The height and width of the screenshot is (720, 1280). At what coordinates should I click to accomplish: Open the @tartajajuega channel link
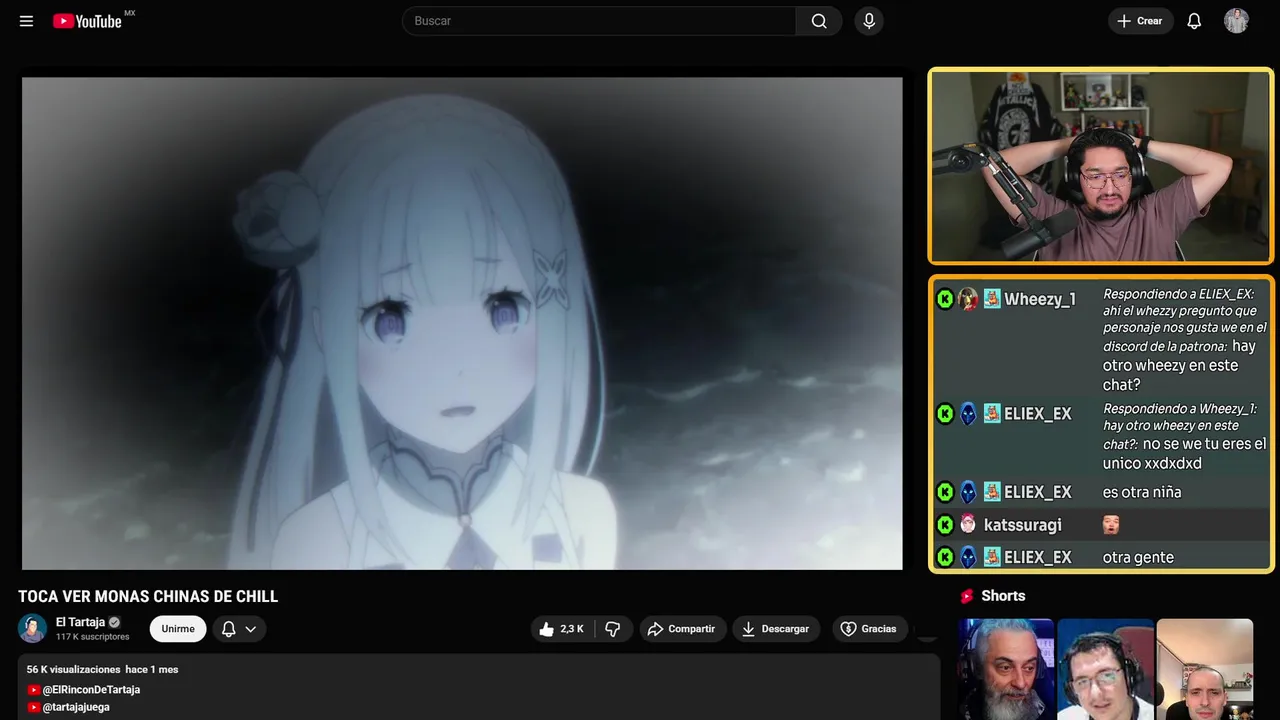pyautogui.click(x=76, y=707)
